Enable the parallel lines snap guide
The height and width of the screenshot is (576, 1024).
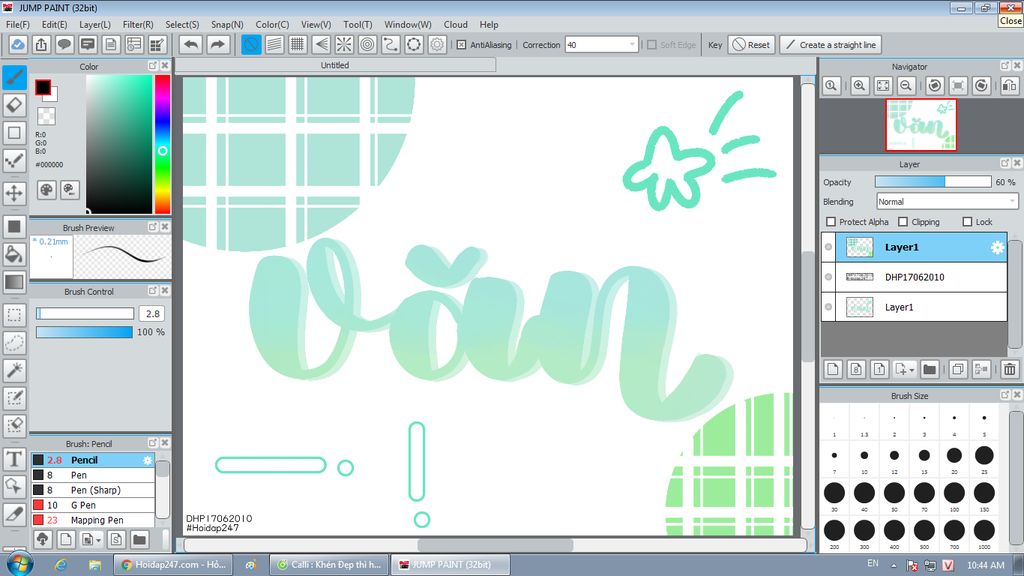(274, 44)
